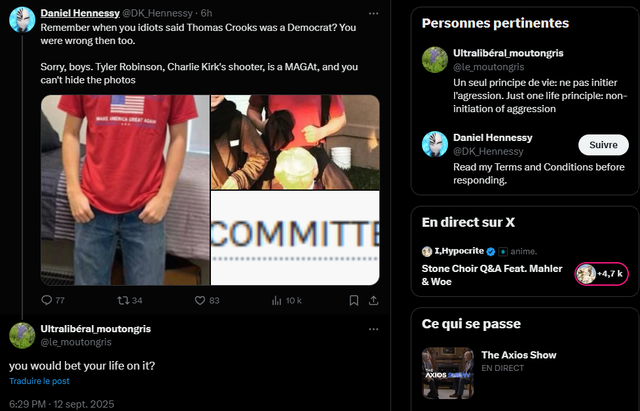Click the 6:29 PM · 12 sept. 2025 timestamp

point(60,403)
